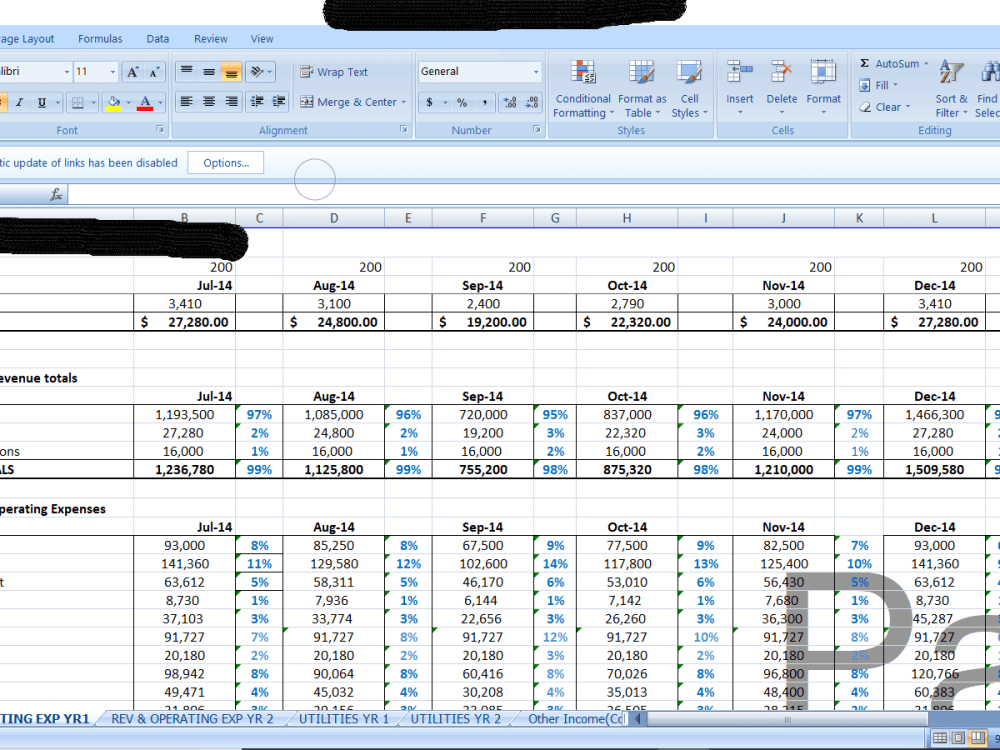
Task: Open the fill color dropdown arrow
Action: pos(128,102)
